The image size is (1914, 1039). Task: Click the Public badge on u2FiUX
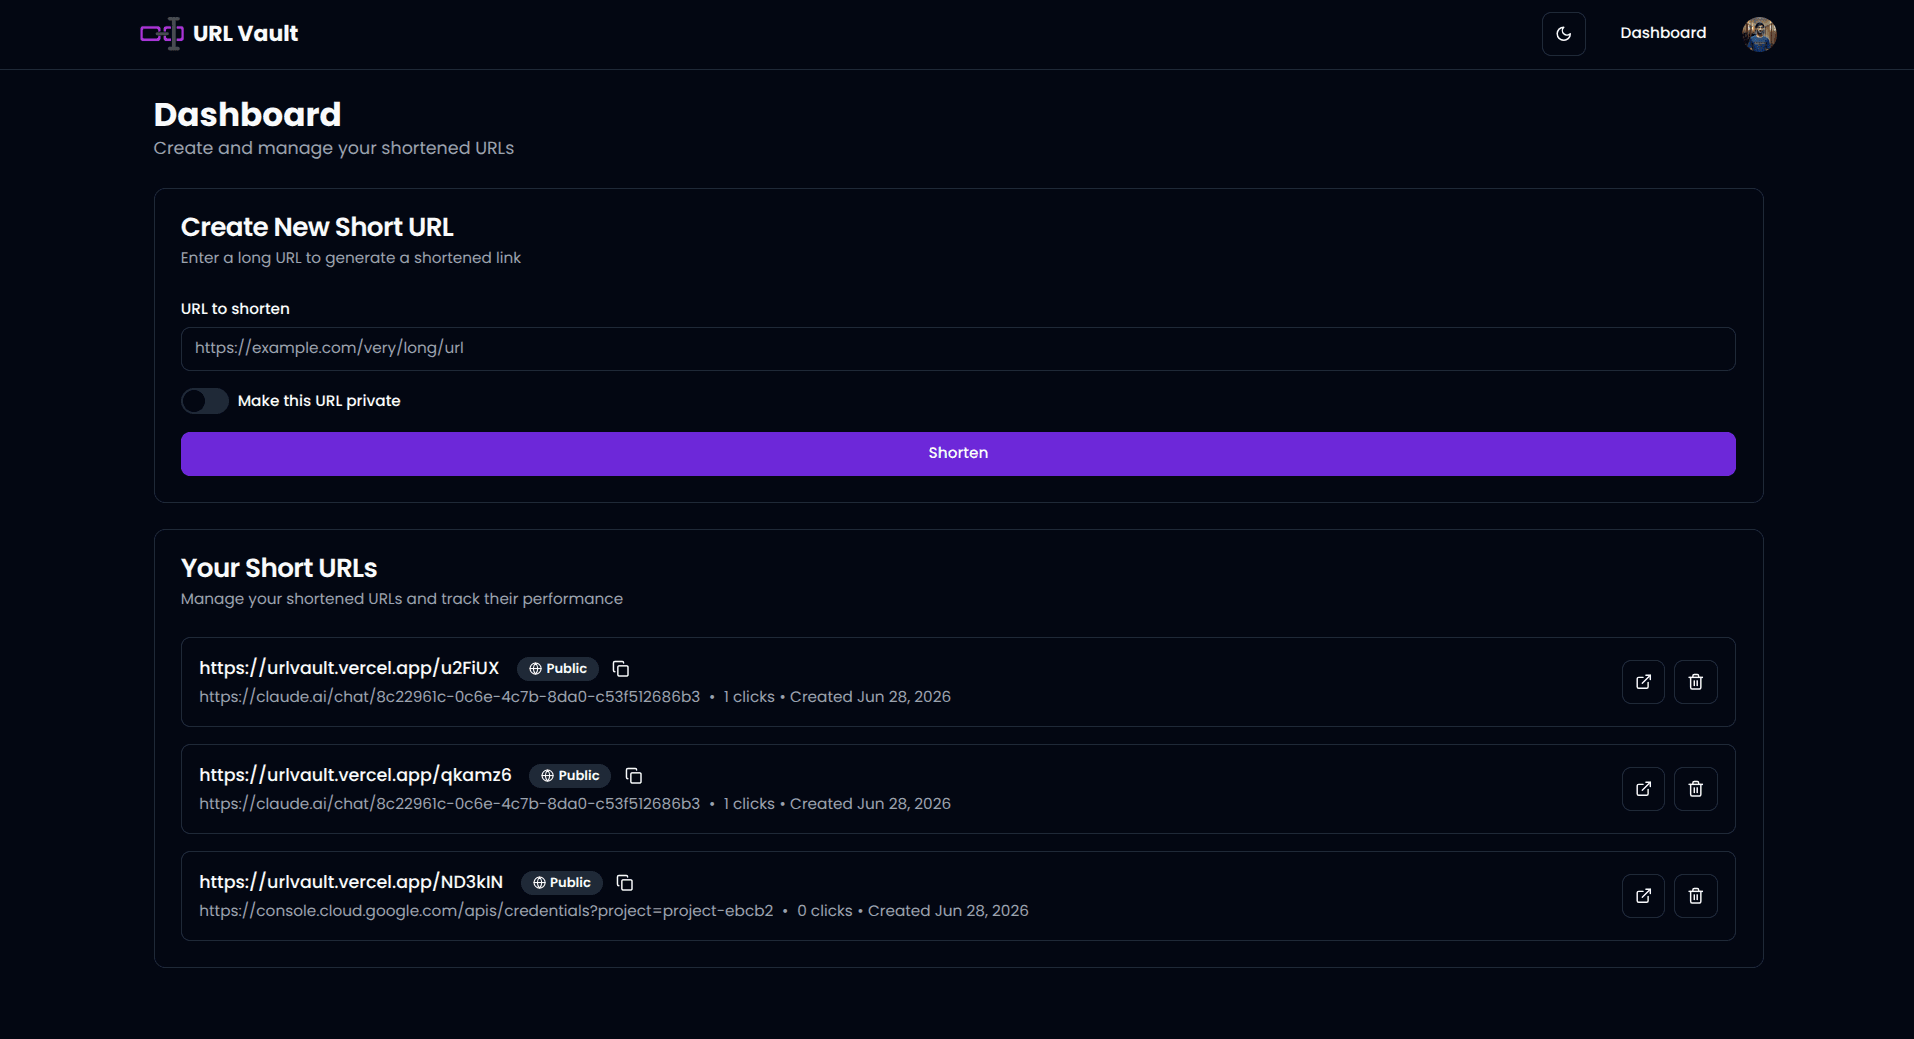coord(558,668)
